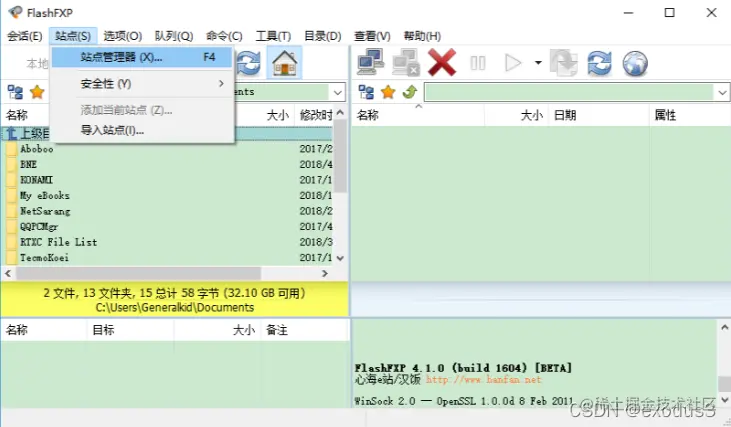Click the local favorites star icon
Viewport: 731px width, 427px height.
(x=37, y=92)
